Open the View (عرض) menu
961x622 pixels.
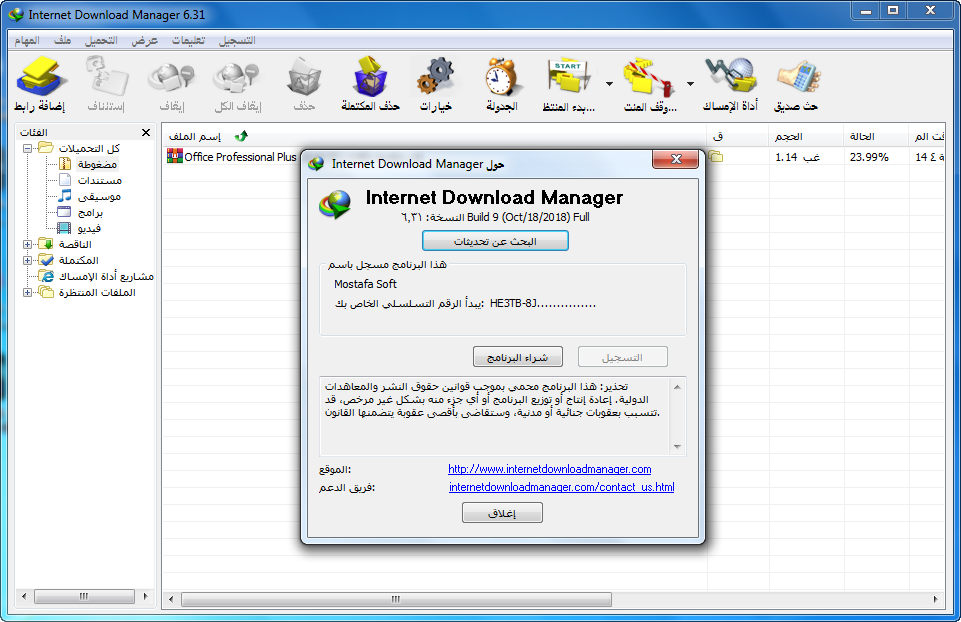click(145, 40)
